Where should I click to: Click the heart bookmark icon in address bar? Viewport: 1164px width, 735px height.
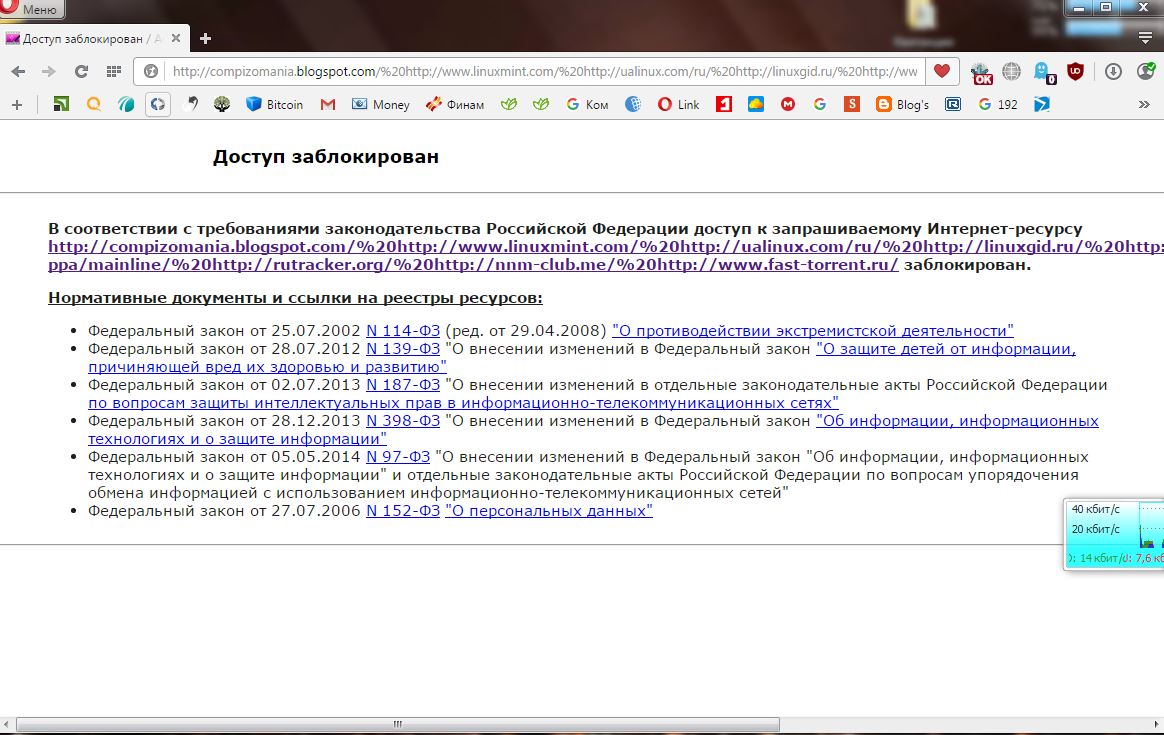pos(941,72)
